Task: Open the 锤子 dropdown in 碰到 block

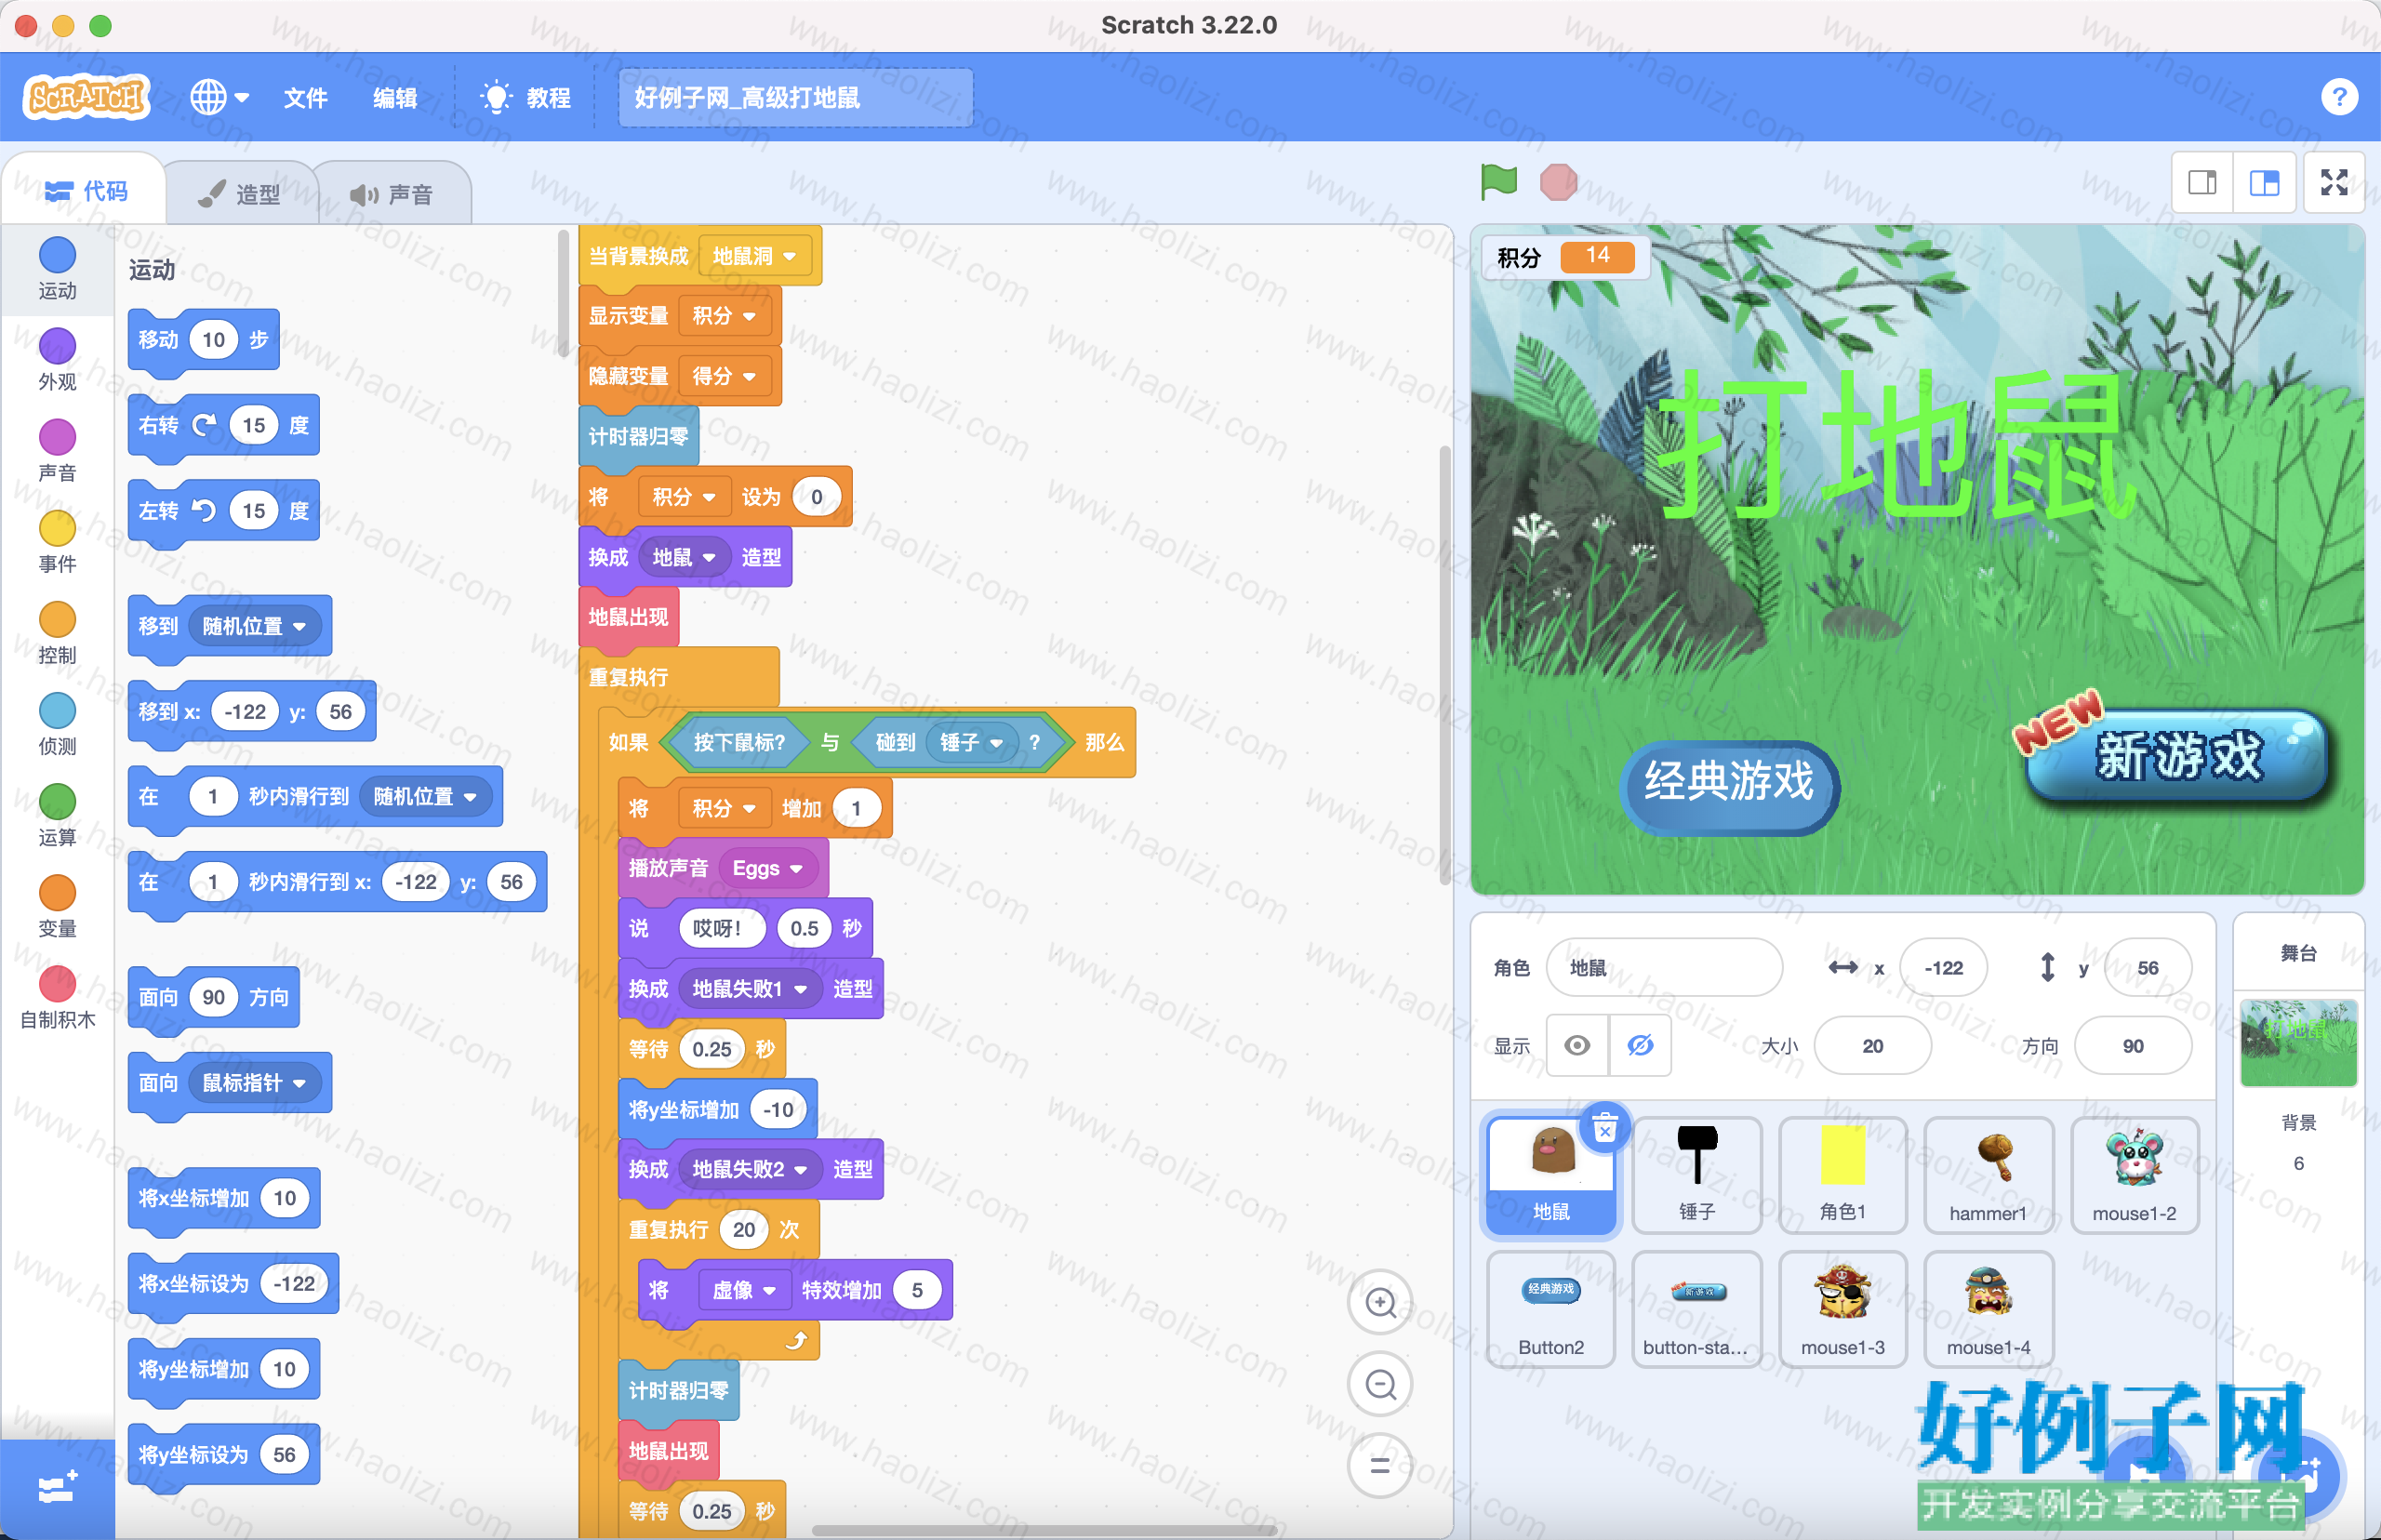Action: [x=971, y=742]
